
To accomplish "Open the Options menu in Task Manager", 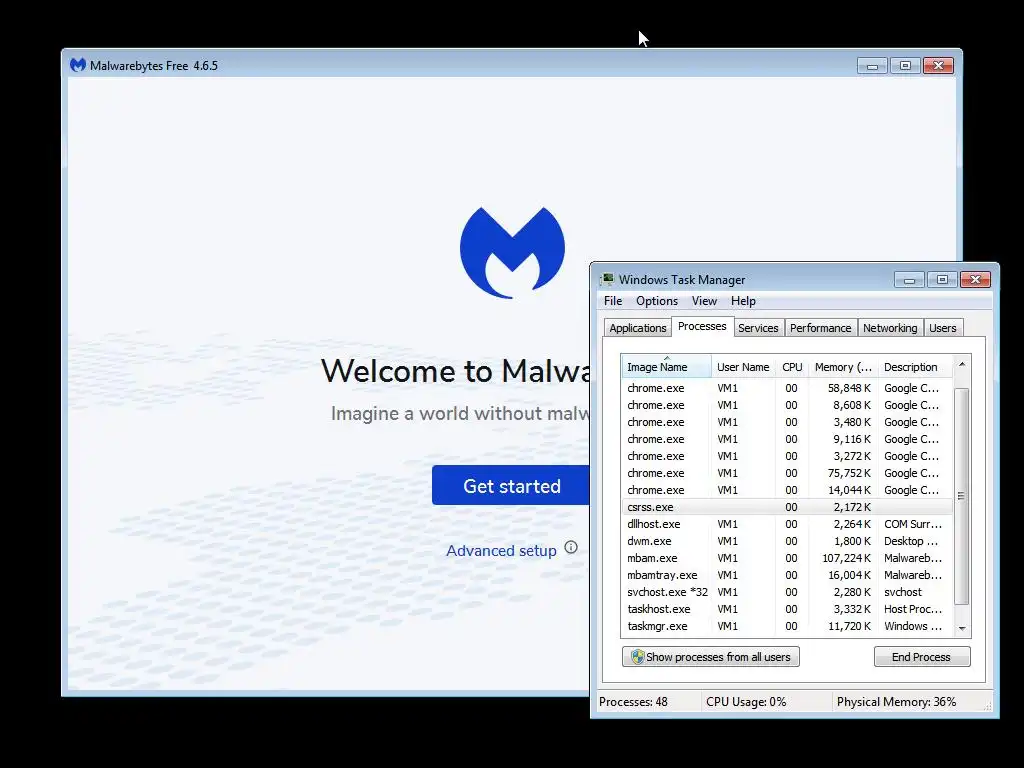I will (x=657, y=301).
